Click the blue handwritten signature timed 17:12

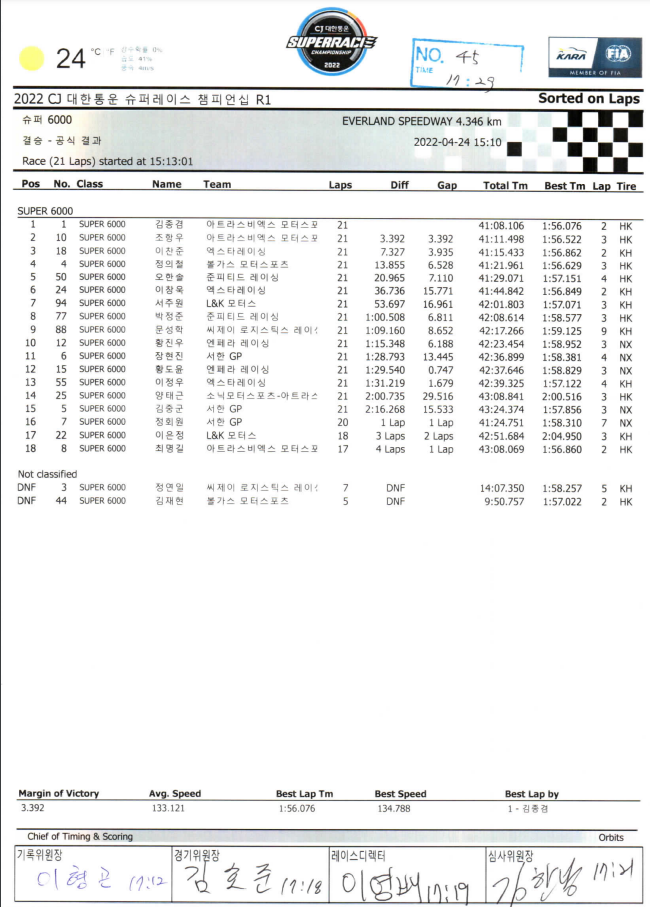pos(101,880)
